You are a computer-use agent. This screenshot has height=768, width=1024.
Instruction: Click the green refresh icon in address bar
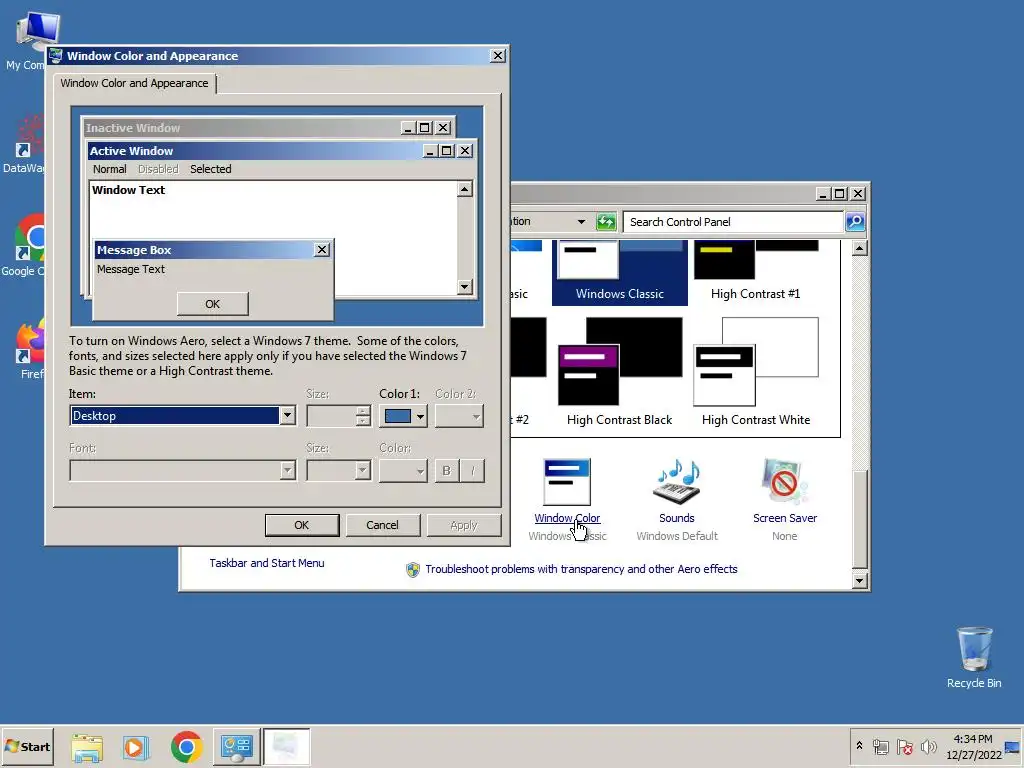[x=606, y=222]
